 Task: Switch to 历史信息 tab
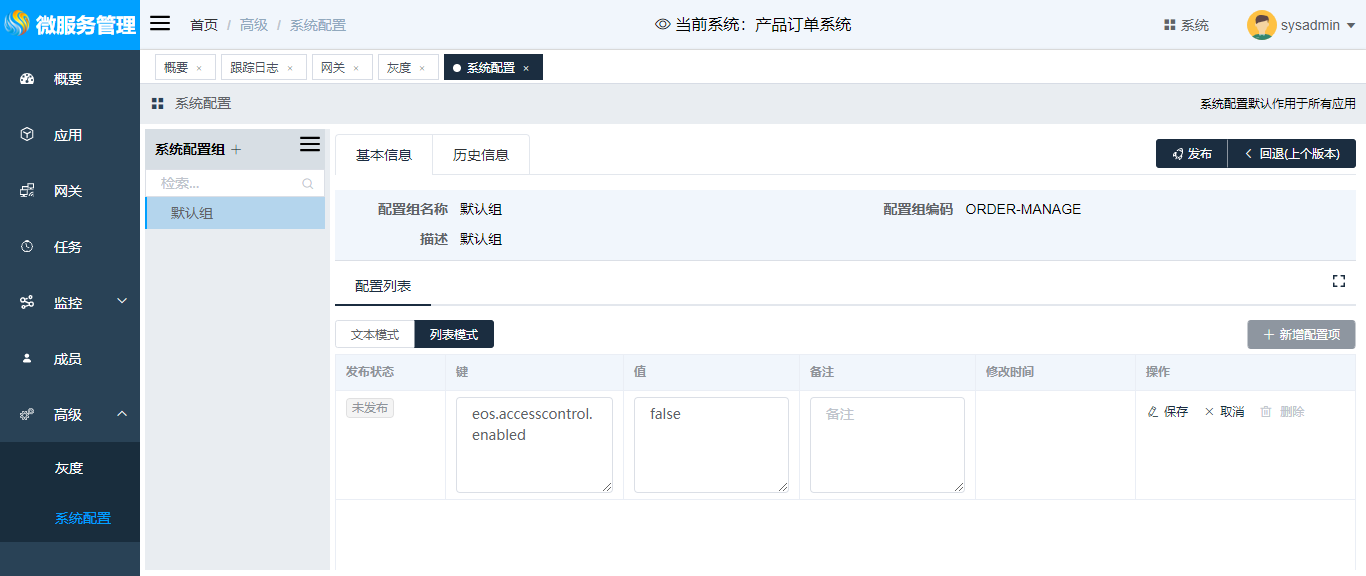[x=480, y=155]
